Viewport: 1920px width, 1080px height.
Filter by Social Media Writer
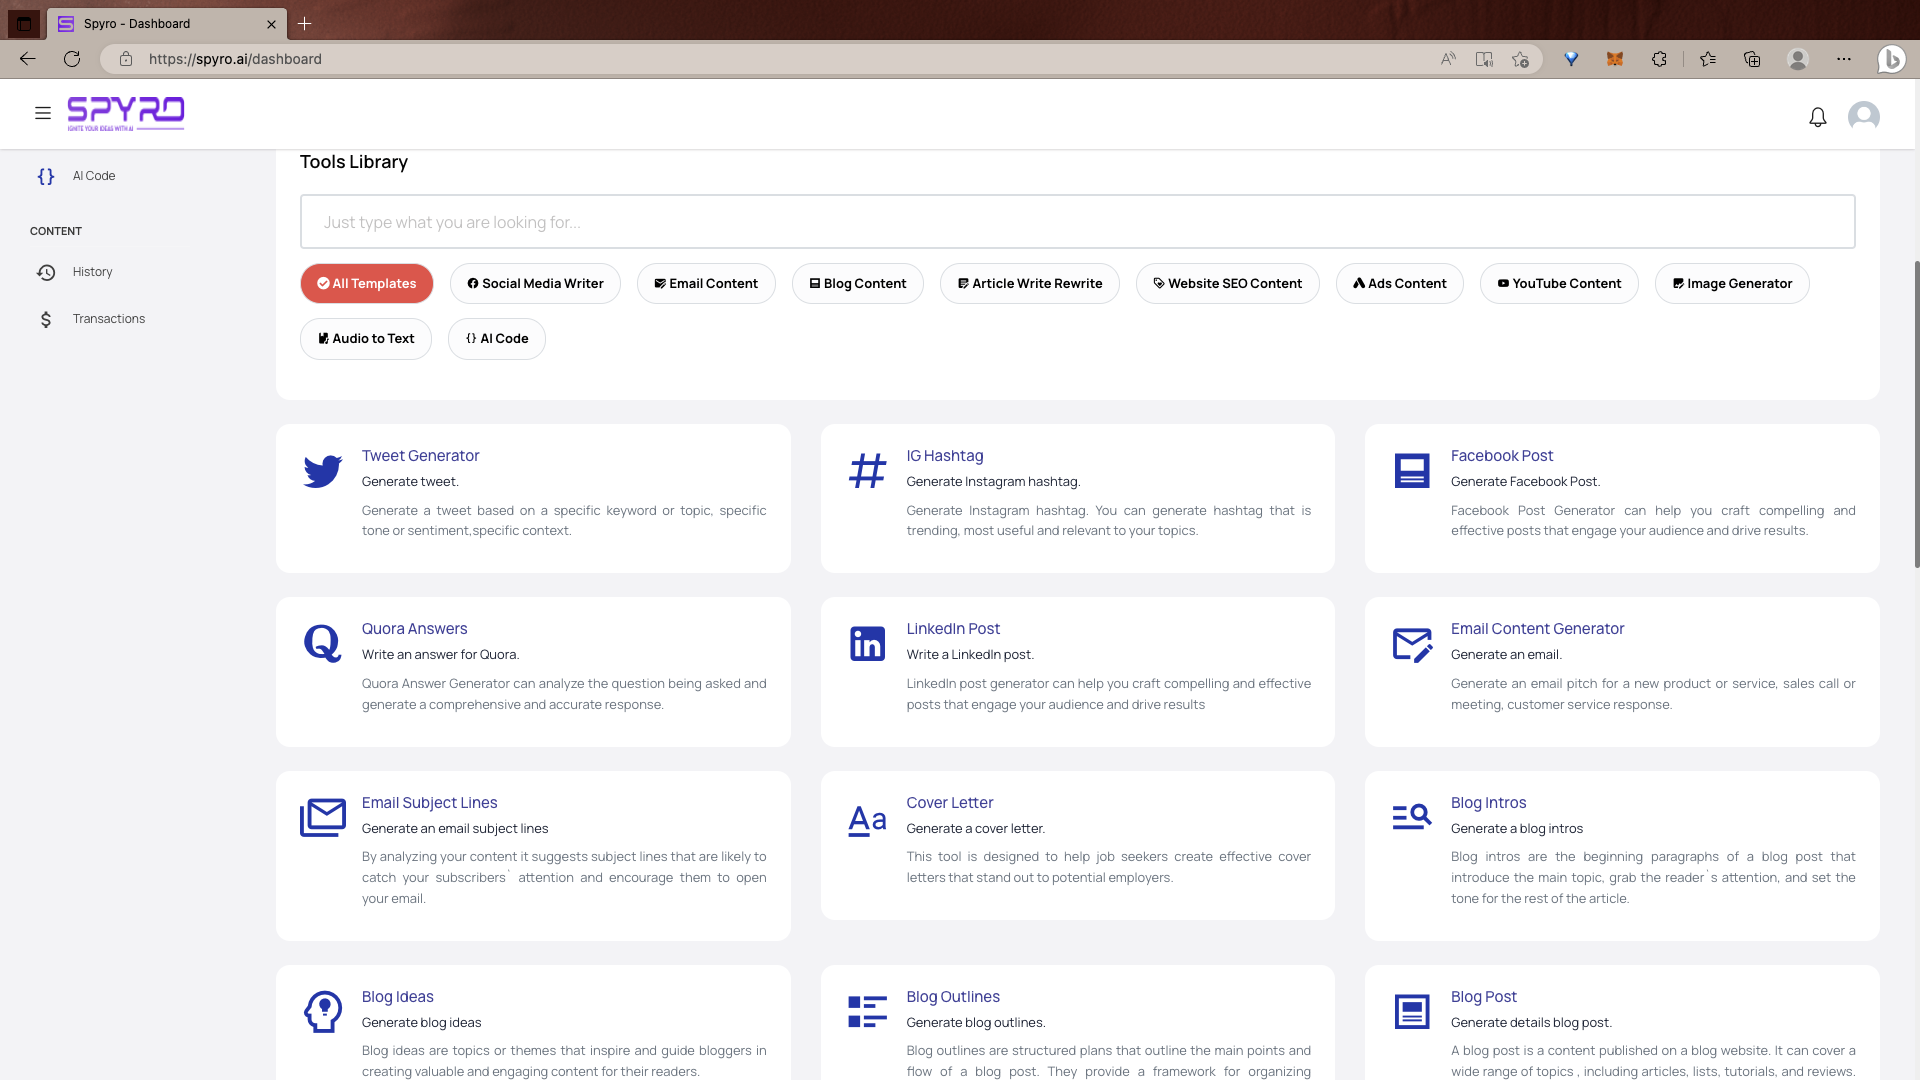coord(535,284)
